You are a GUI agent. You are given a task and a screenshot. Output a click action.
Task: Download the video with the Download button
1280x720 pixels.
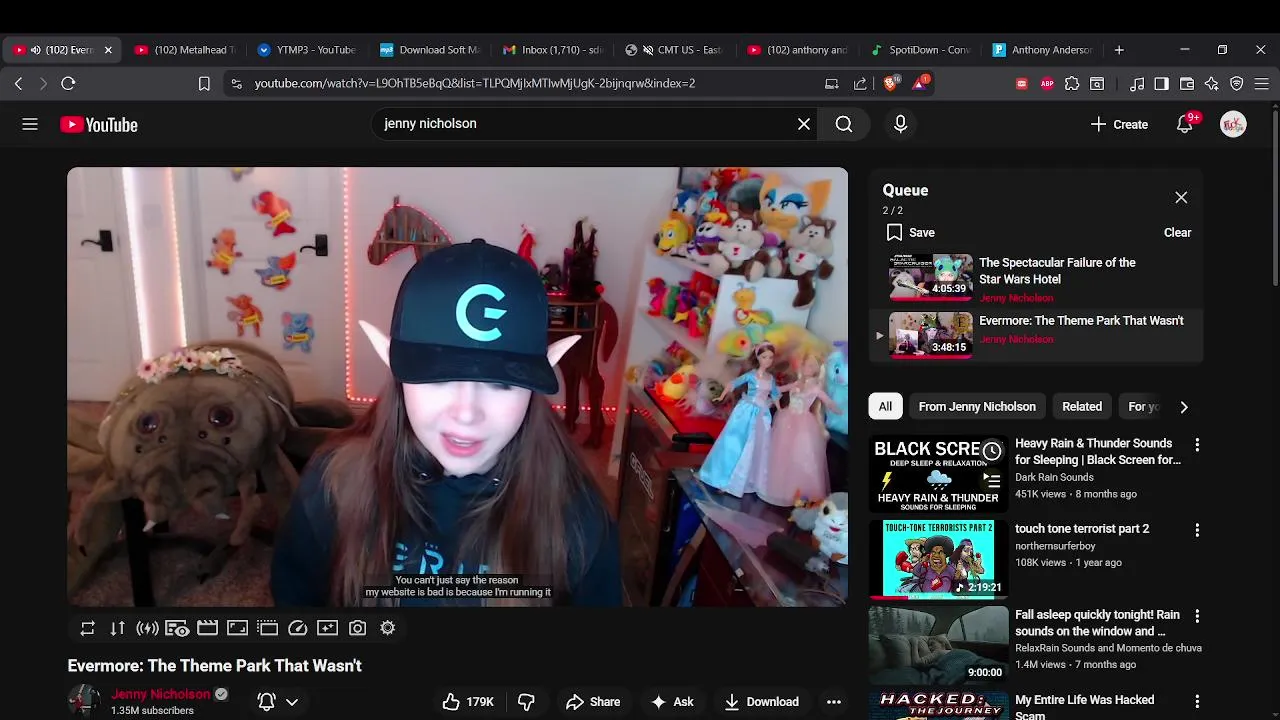(x=761, y=702)
